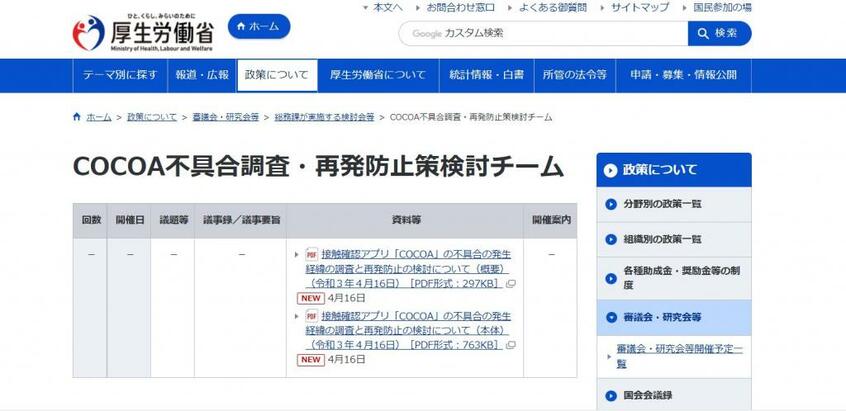Click the Google カスタム検索 input field
The image size is (846, 411).
click(543, 33)
